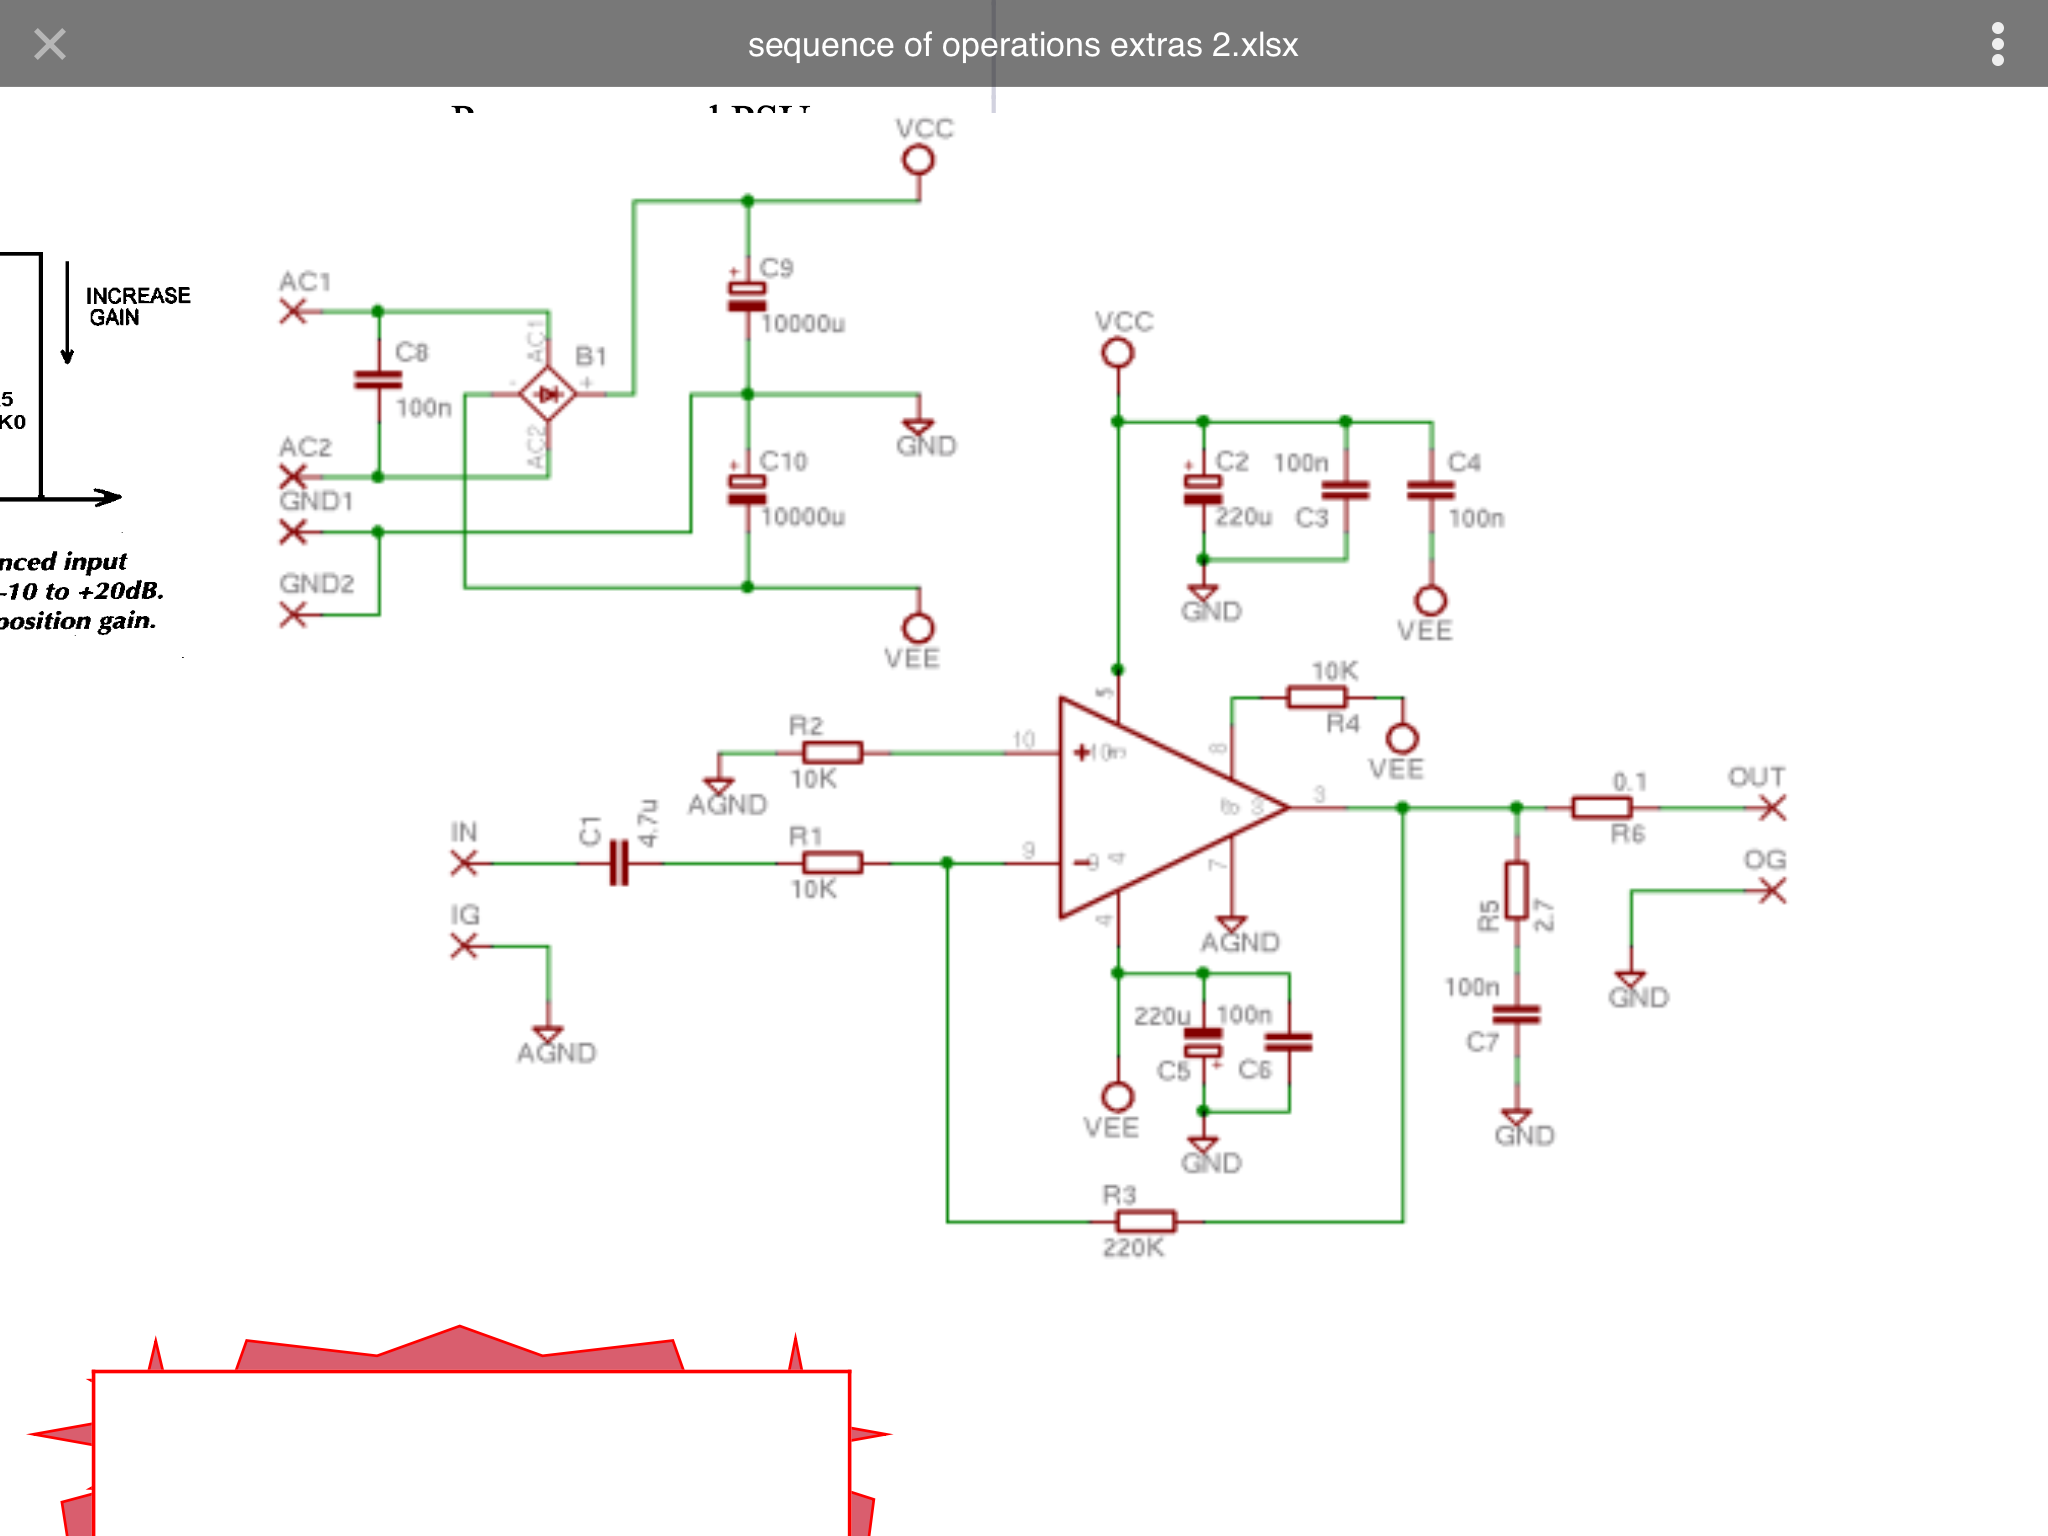The height and width of the screenshot is (1536, 2048).
Task: Select the C1 4.7u input capacitor
Action: (x=619, y=862)
